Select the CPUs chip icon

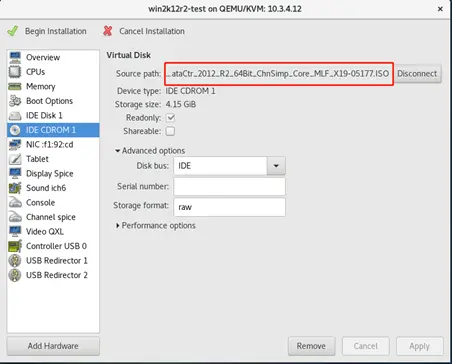[15, 72]
